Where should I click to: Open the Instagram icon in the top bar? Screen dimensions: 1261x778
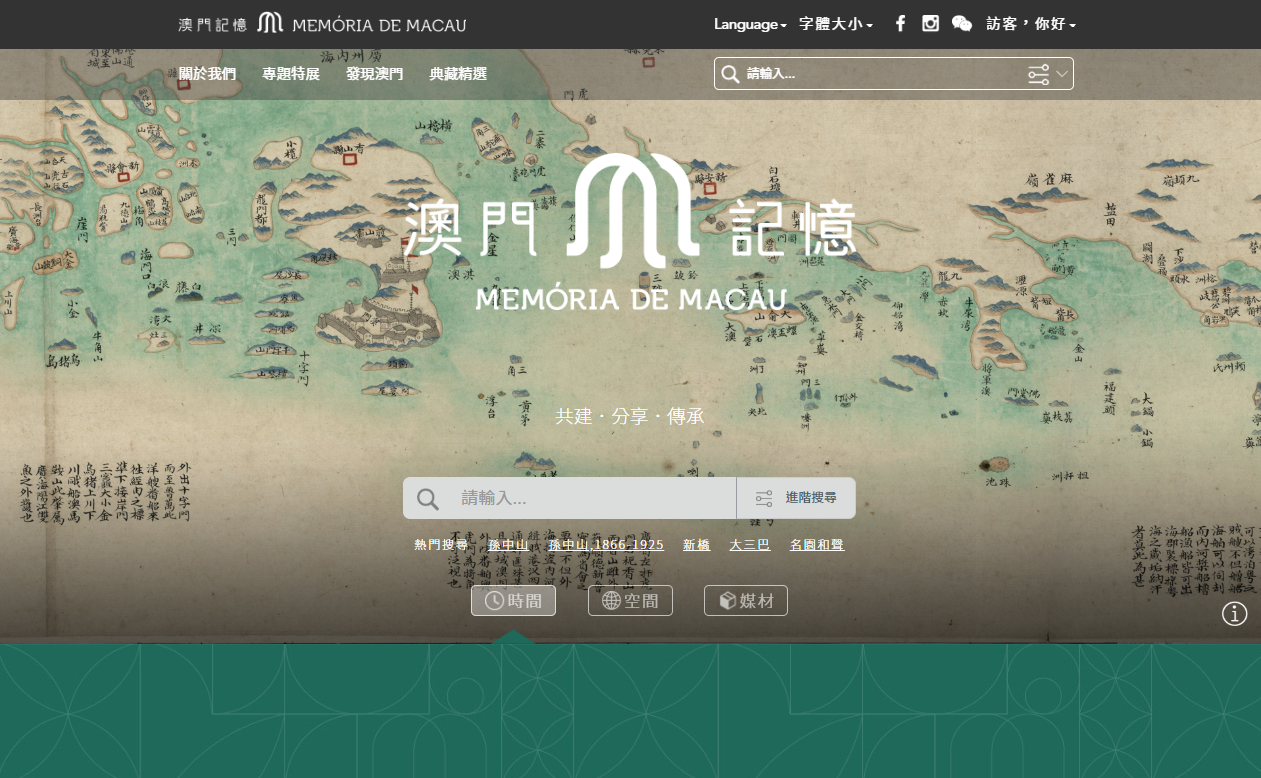point(931,23)
